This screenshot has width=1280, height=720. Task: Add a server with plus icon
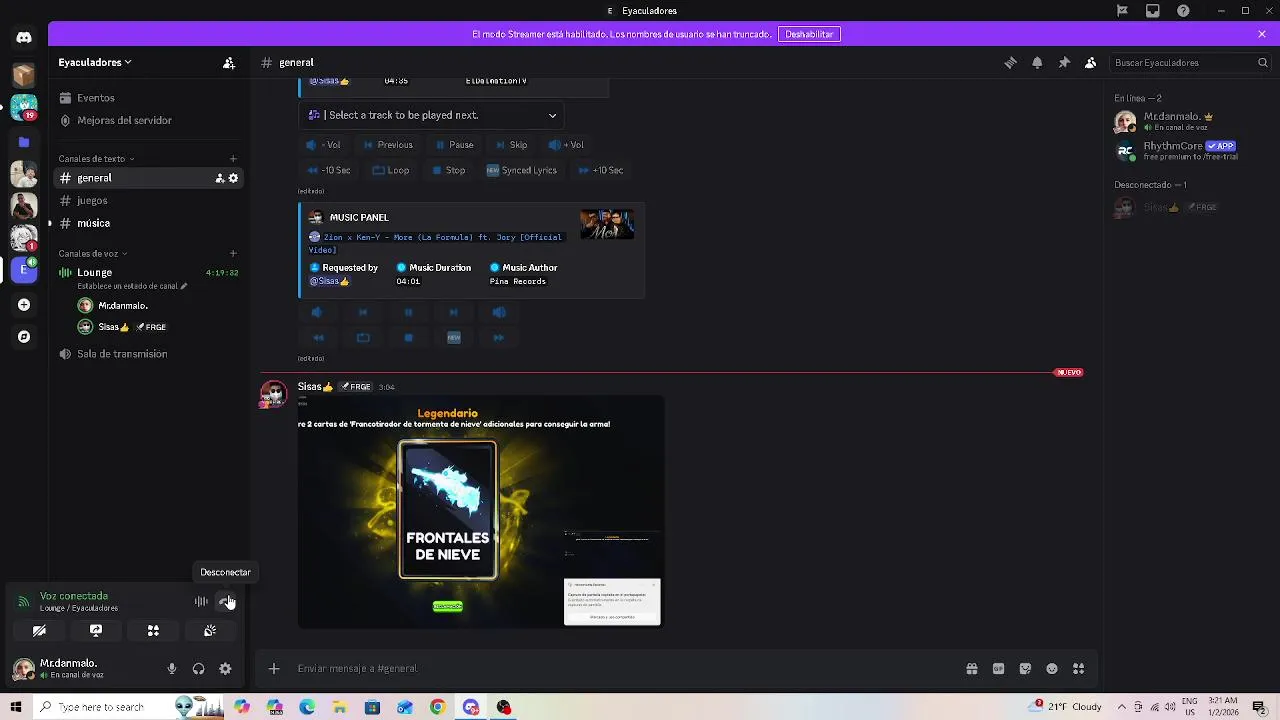[x=24, y=305]
